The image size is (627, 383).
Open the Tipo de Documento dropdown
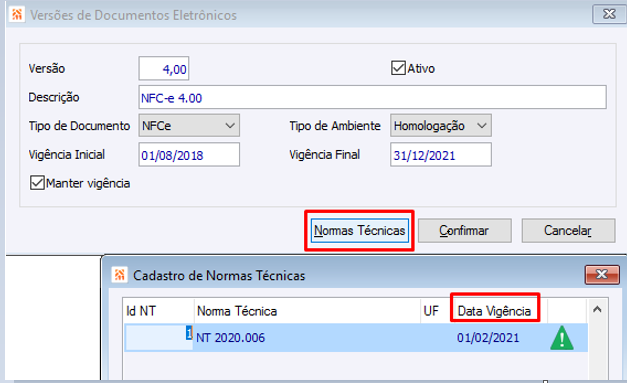coord(189,126)
